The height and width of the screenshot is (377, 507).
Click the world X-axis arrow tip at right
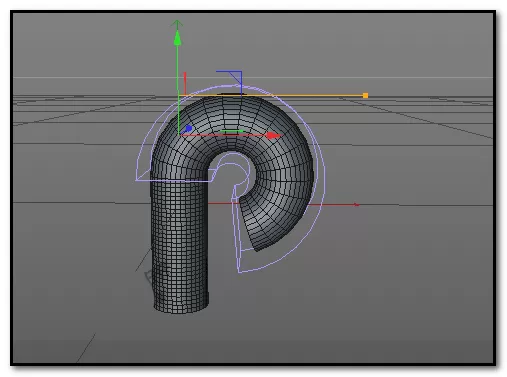pos(356,205)
